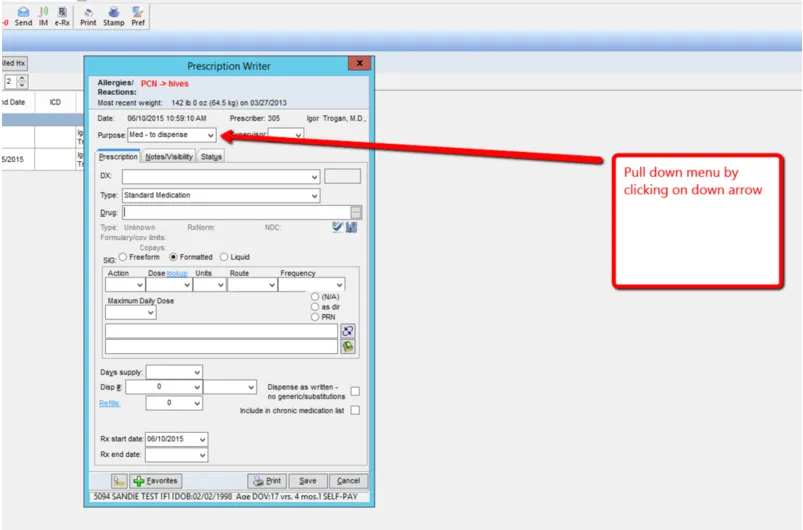Check Include in chronic medication list
This screenshot has height=530, width=803.
point(355,410)
